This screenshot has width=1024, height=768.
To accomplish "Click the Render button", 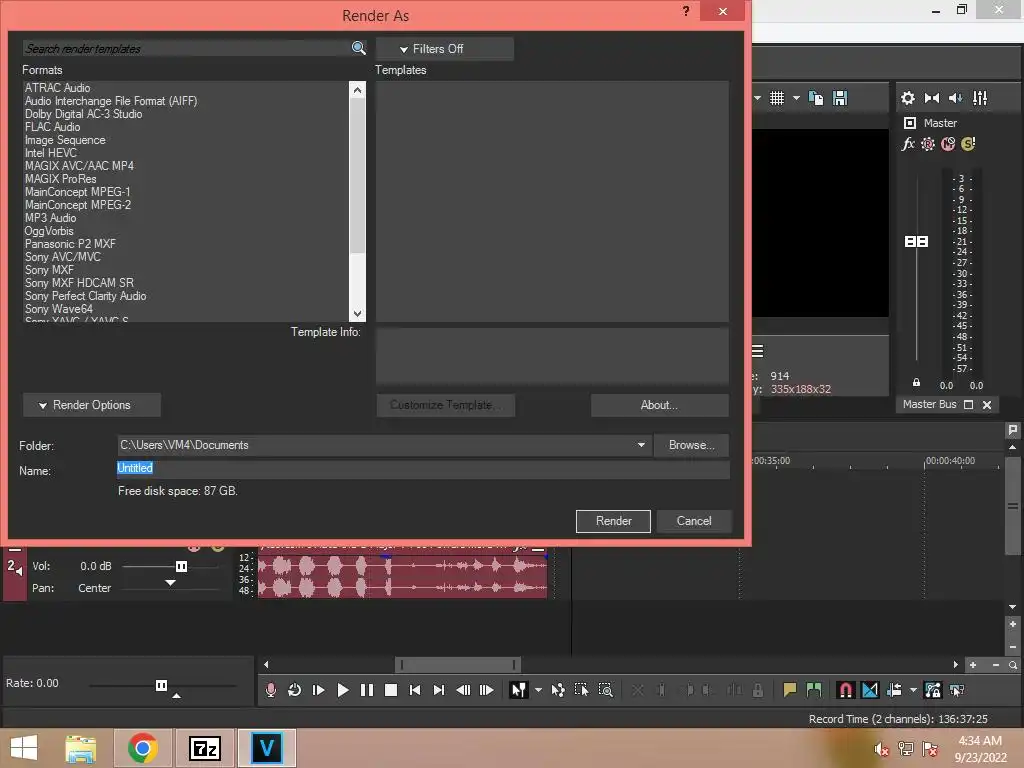I will click(x=613, y=521).
